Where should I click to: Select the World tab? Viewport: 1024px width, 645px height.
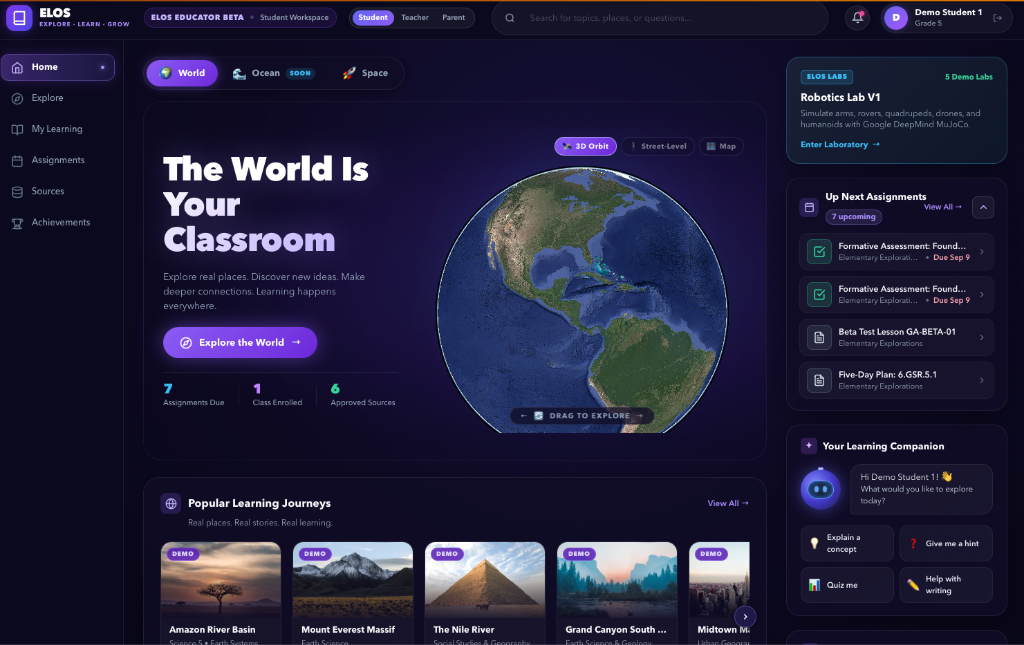[182, 73]
